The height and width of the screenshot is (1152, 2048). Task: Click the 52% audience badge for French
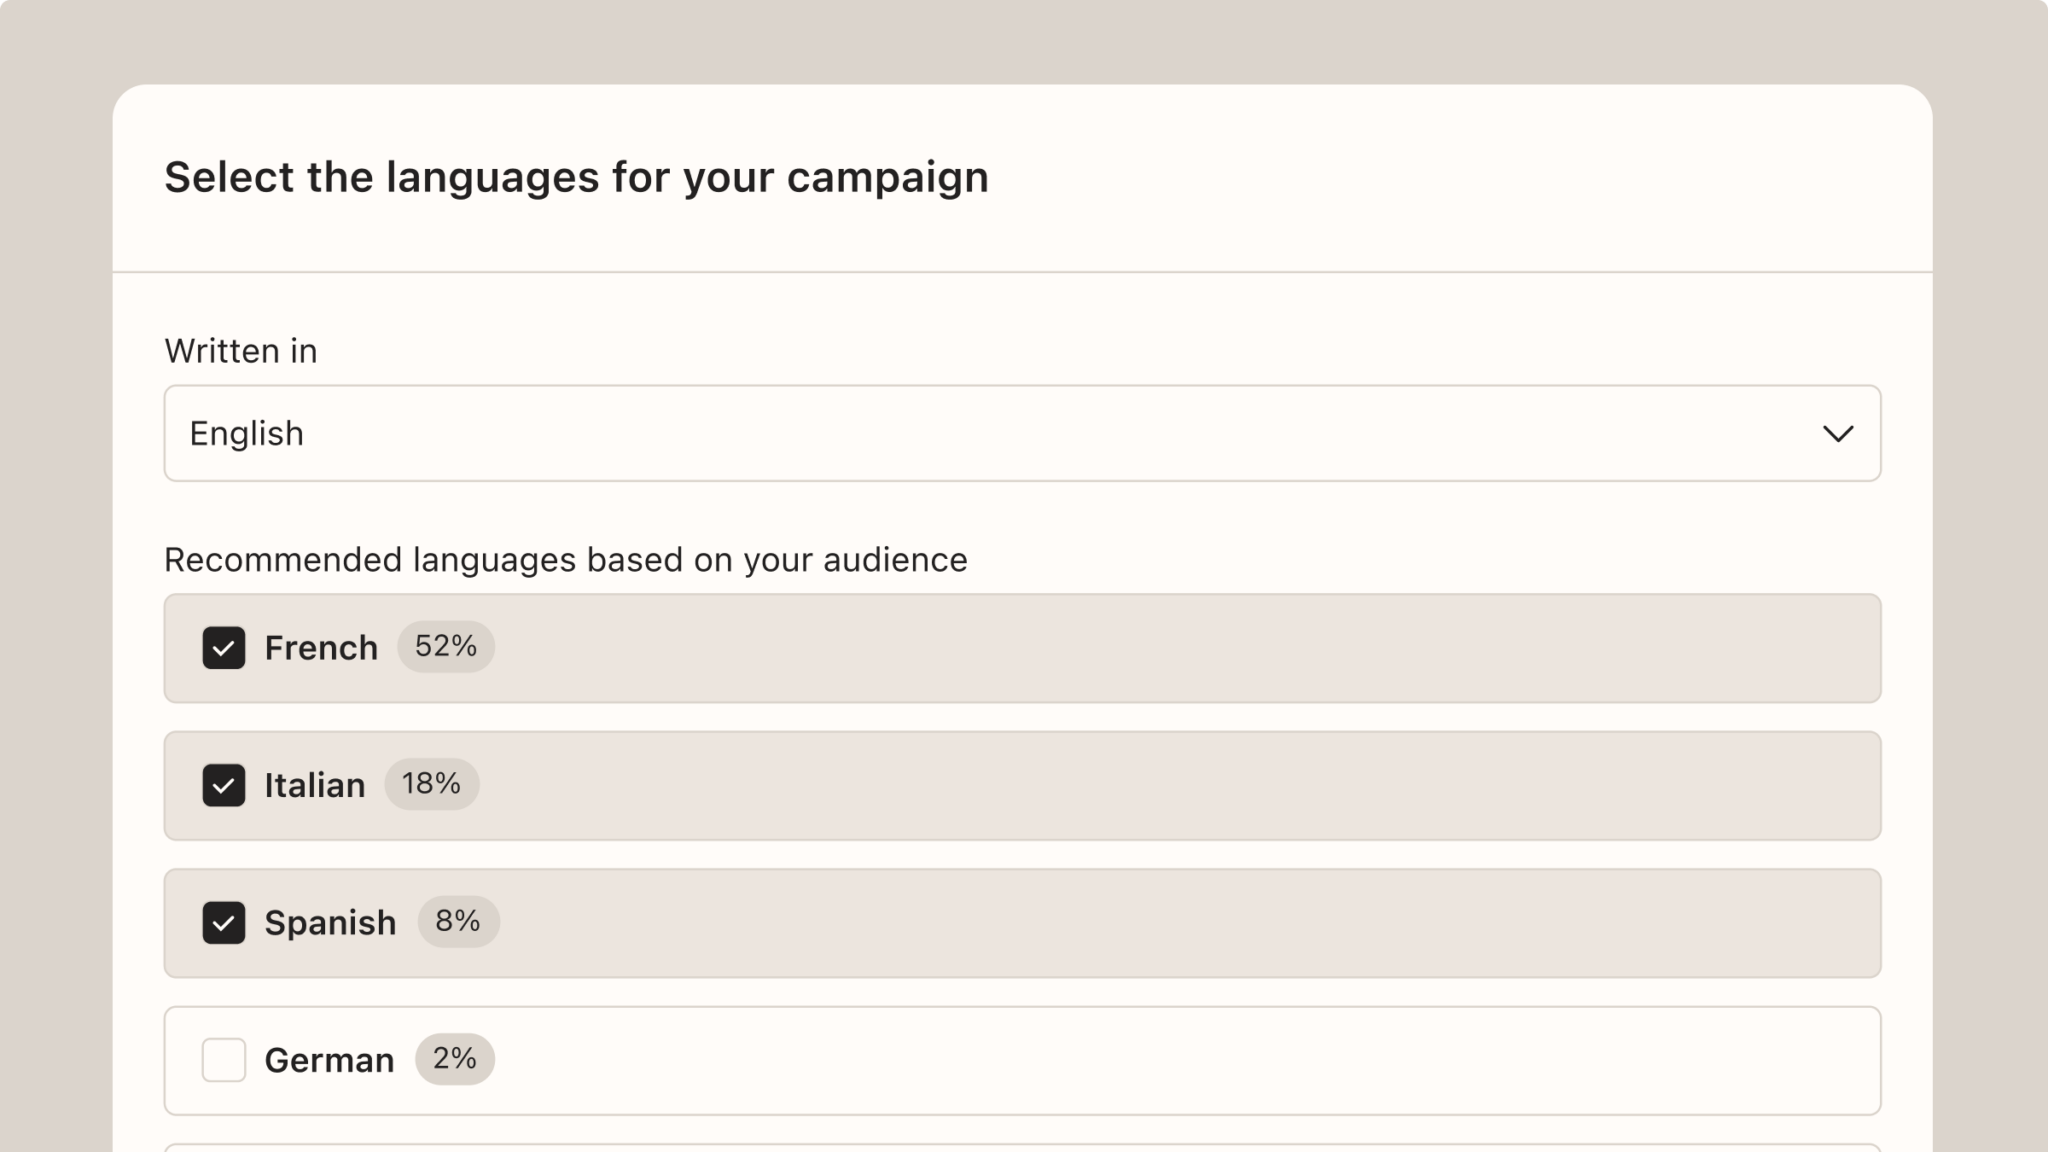click(x=446, y=646)
